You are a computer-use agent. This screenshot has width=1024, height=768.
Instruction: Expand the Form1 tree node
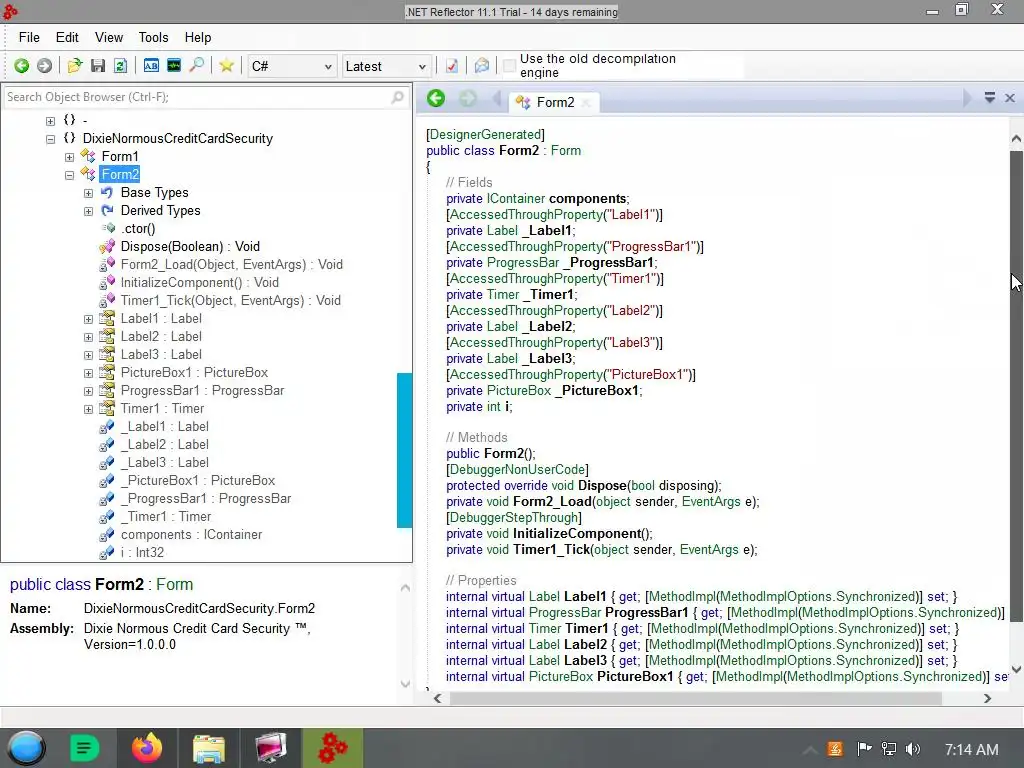69,157
